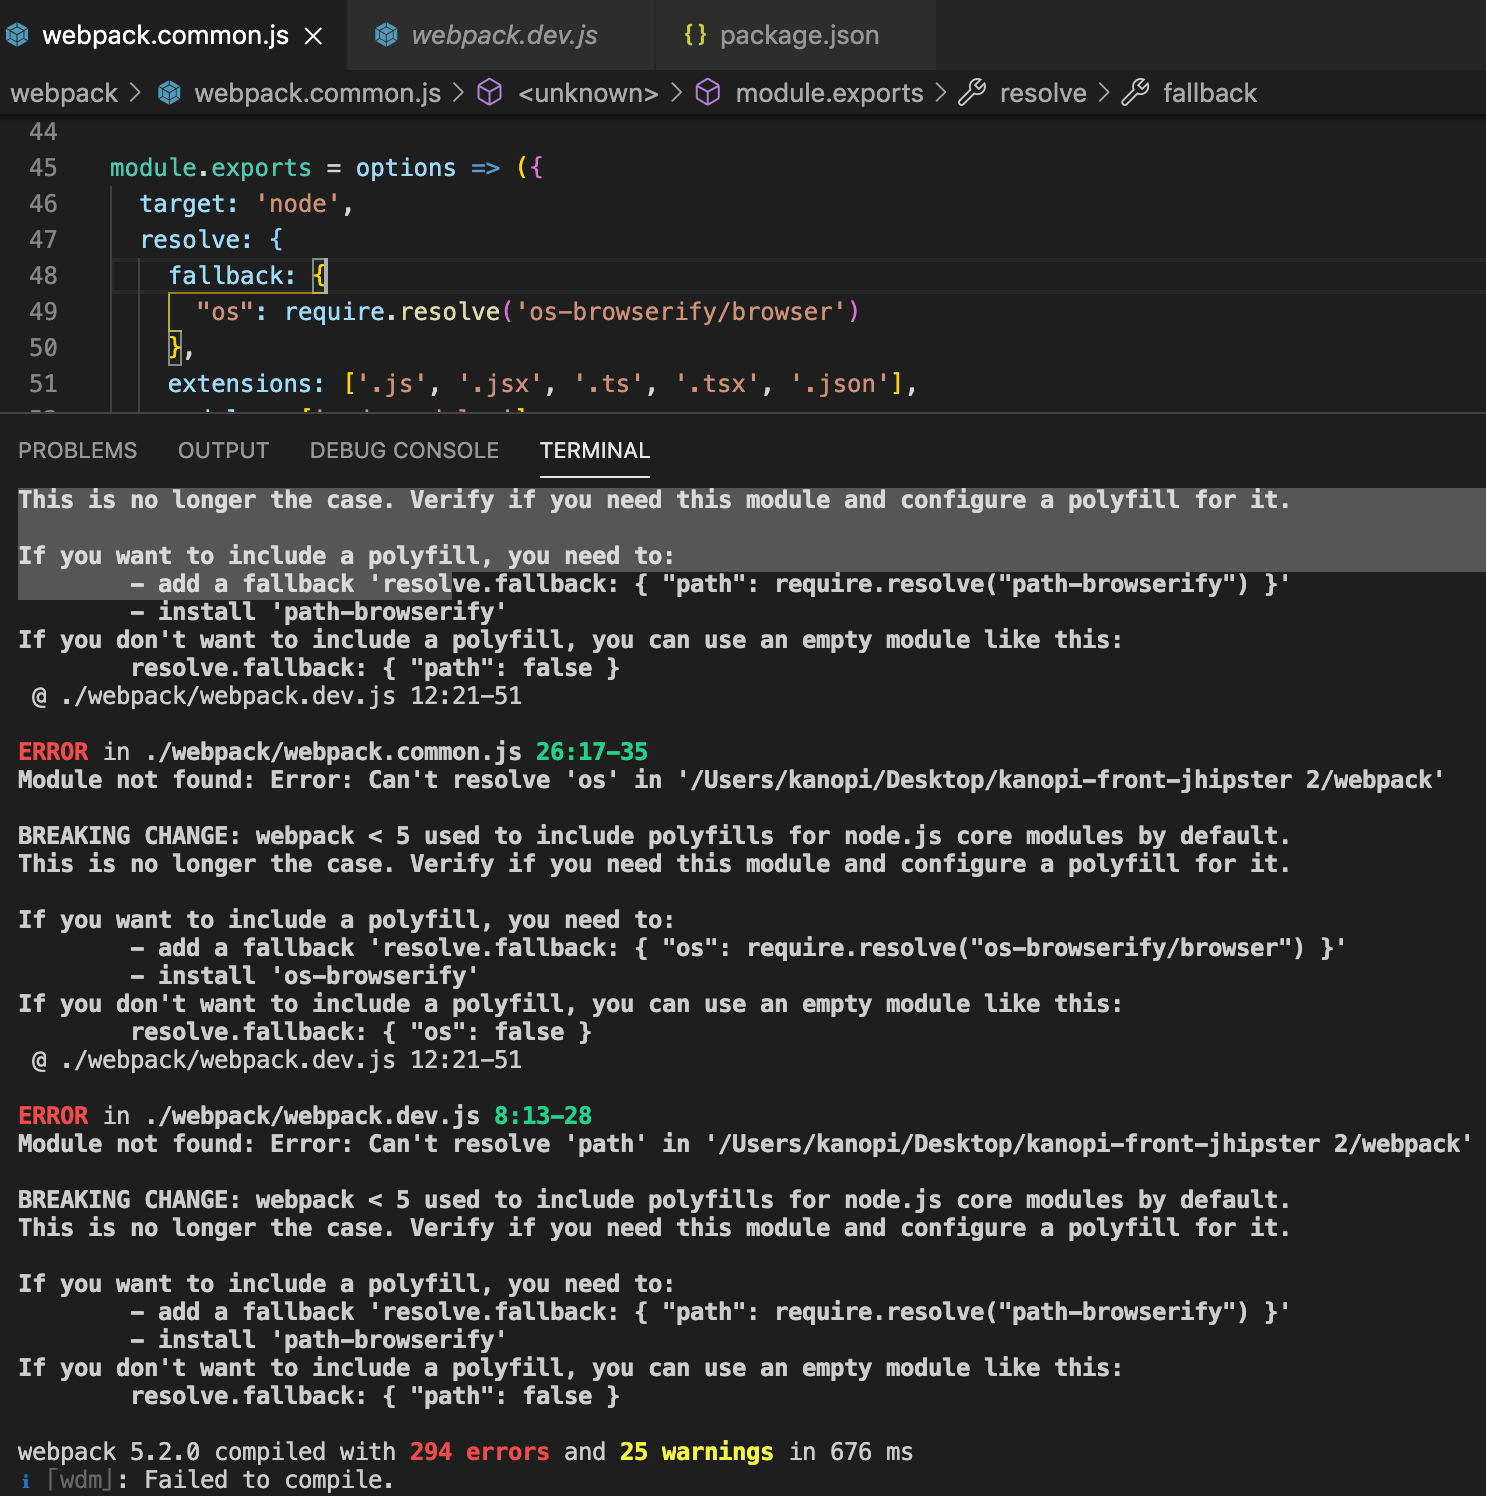Click the webpack icon on webpack.common.js tab

[17, 34]
